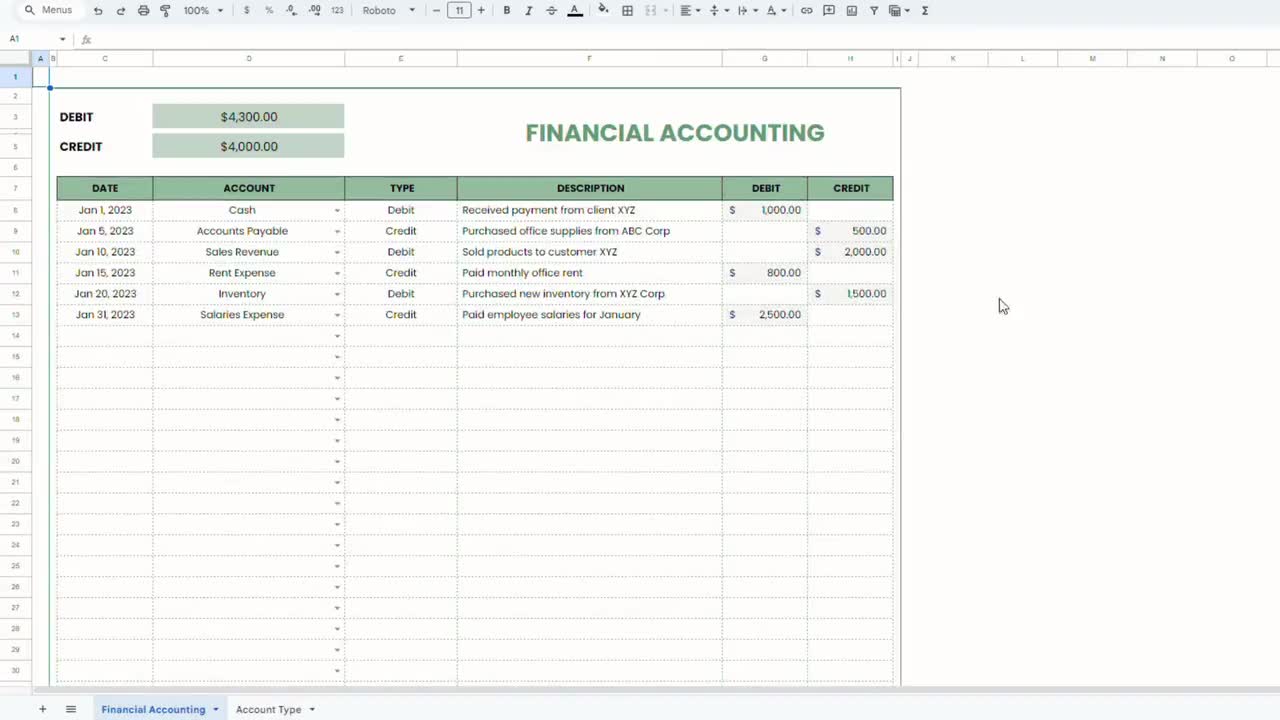Image resolution: width=1280 pixels, height=720 pixels.
Task: Open the Borders tool
Action: [627, 10]
